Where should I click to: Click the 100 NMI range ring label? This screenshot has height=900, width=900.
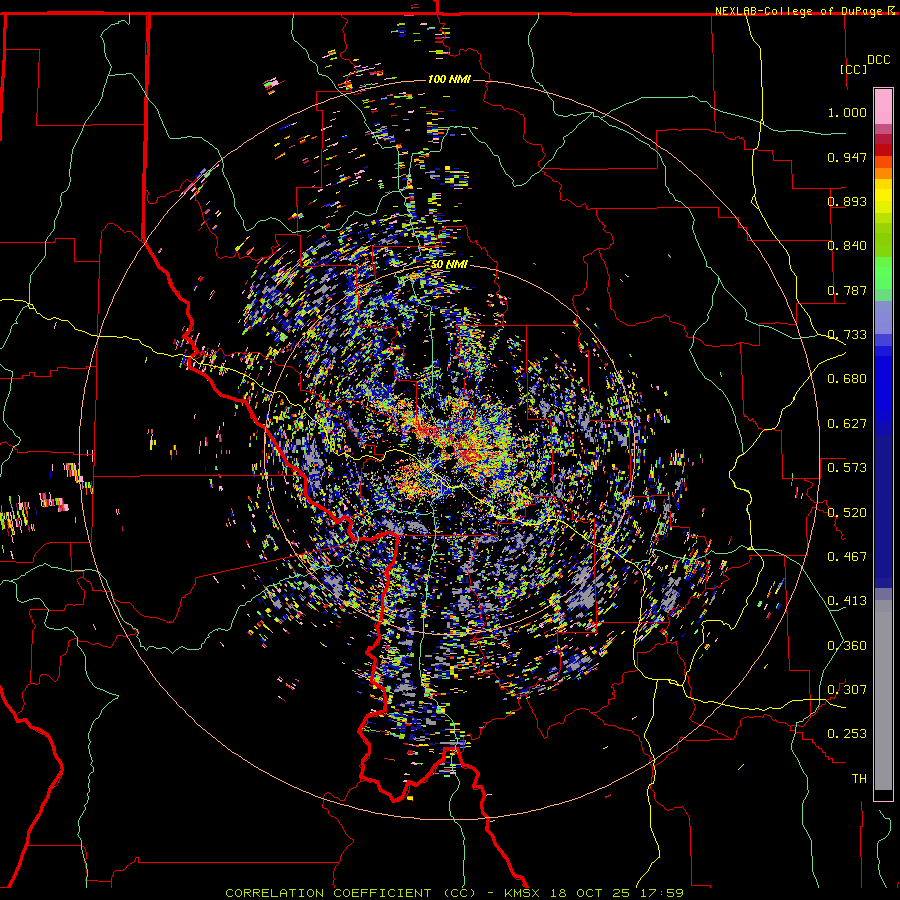coord(449,79)
